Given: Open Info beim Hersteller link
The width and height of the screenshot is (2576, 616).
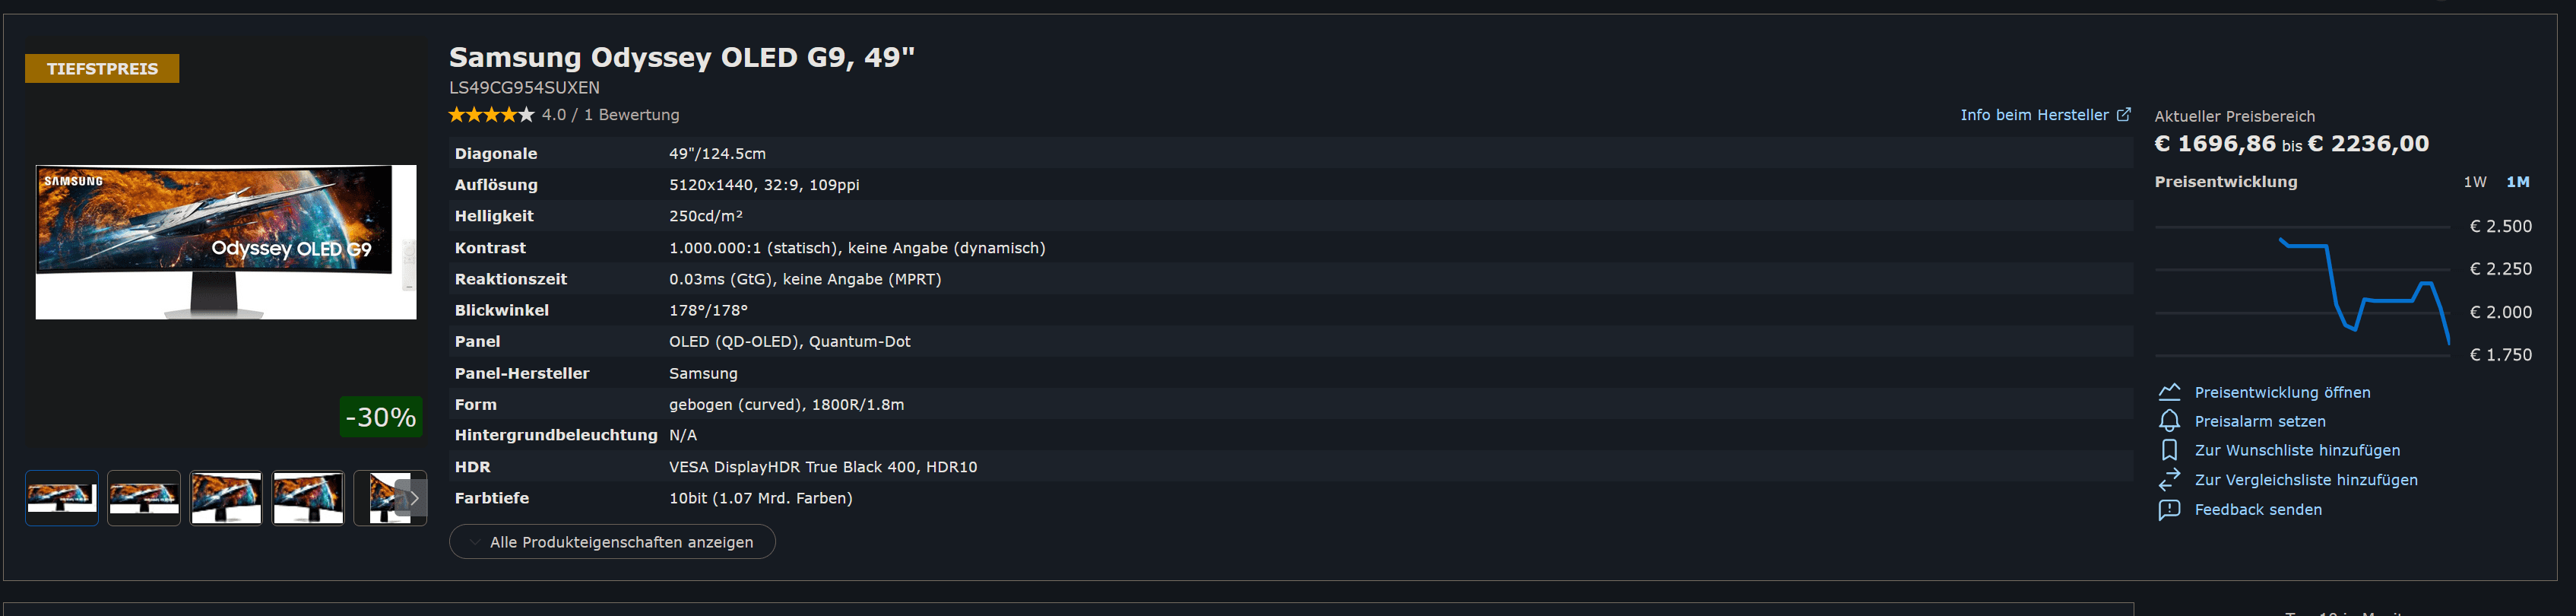Looking at the screenshot, I should point(2033,115).
